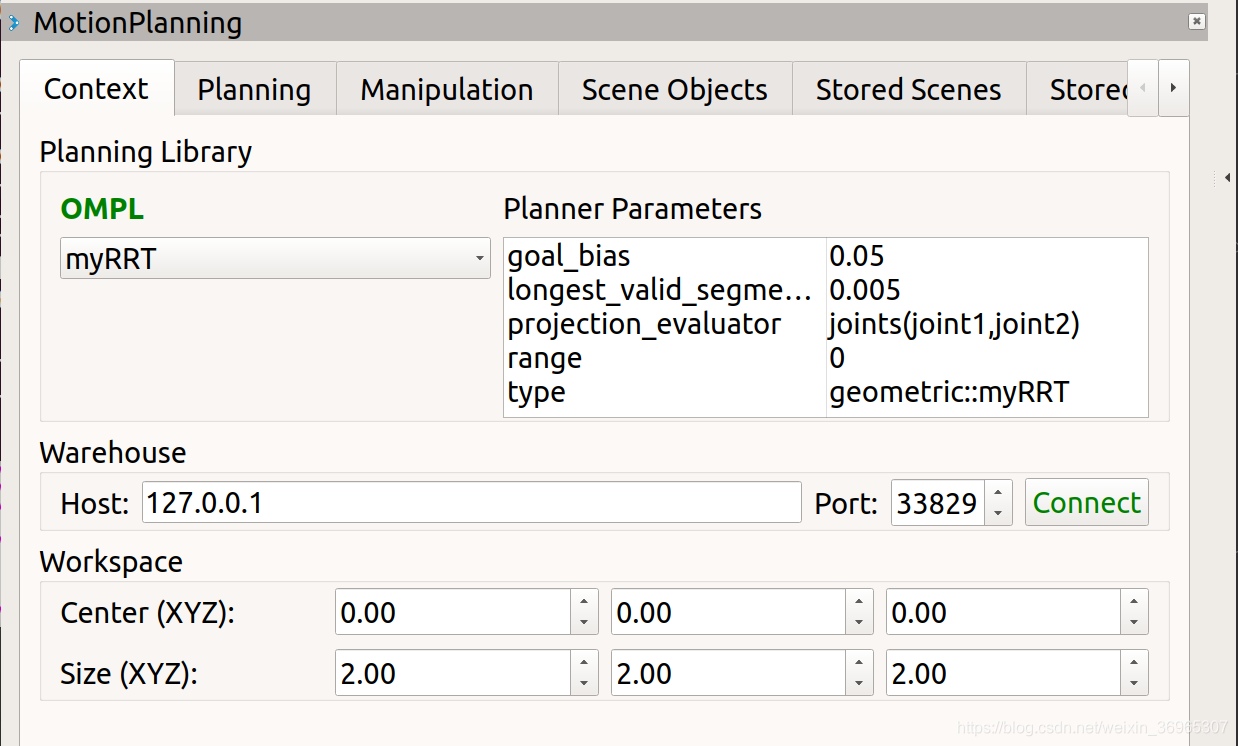The width and height of the screenshot is (1238, 746).
Task: Switch to the Planning tab
Action: [254, 90]
